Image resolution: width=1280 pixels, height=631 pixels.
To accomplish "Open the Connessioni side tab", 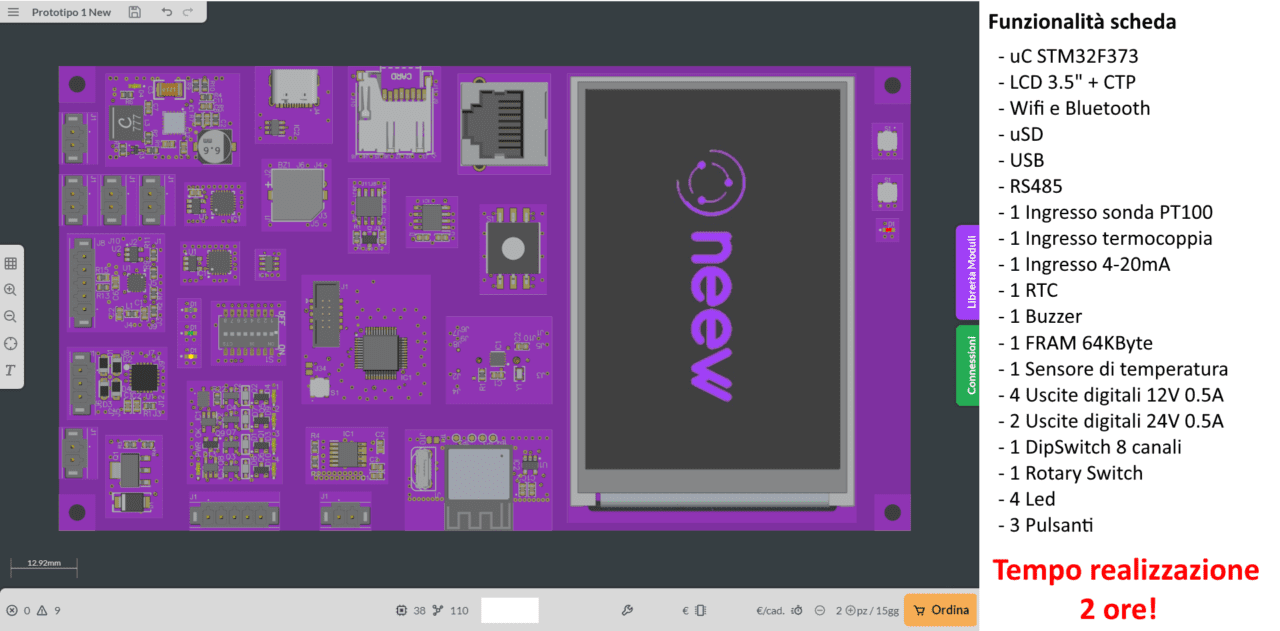I will tap(967, 365).
